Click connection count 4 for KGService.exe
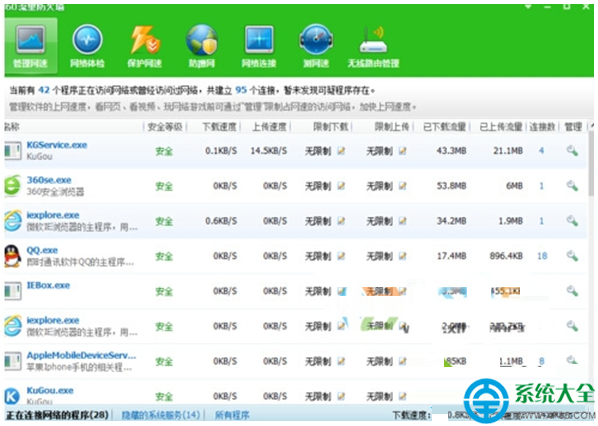This screenshot has height=426, width=598. (541, 151)
